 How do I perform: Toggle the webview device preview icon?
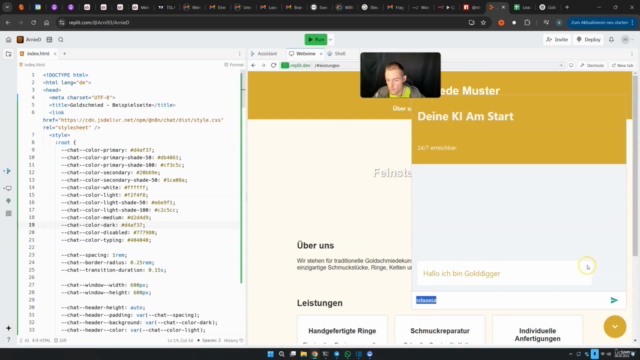point(571,65)
